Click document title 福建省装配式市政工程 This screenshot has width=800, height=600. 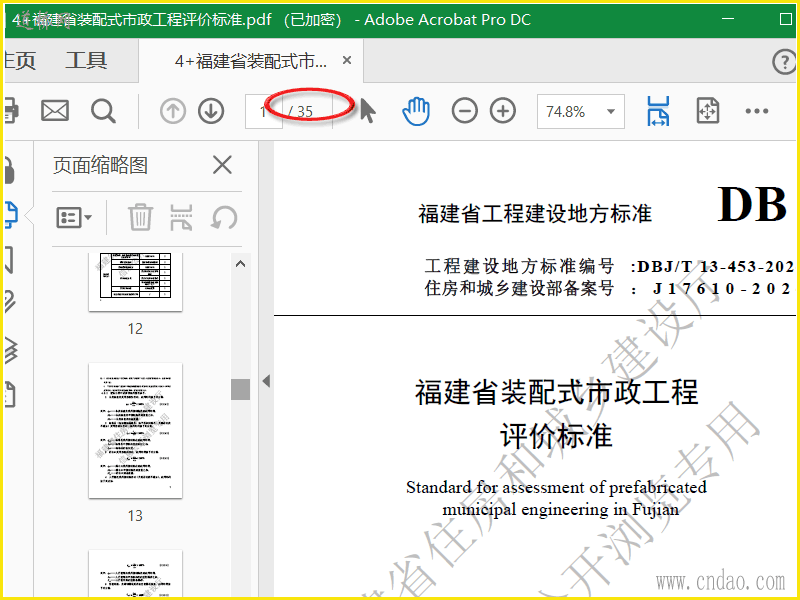point(556,392)
